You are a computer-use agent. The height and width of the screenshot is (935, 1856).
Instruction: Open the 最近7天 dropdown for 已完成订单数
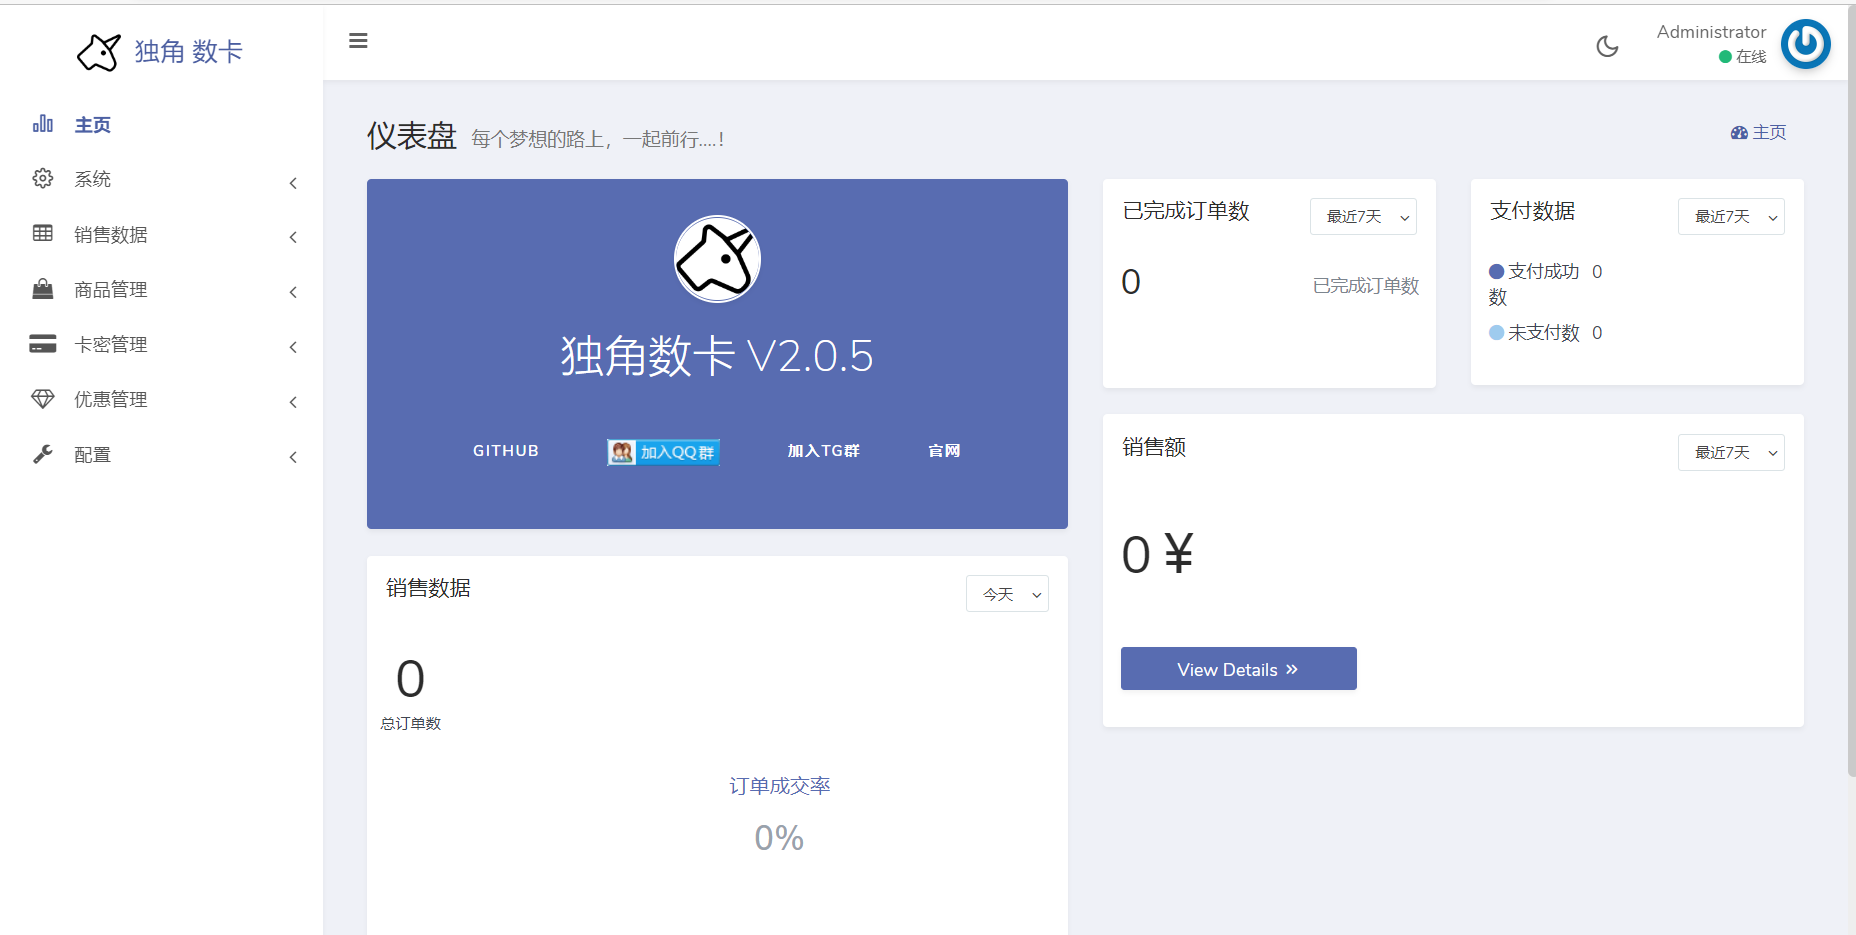point(1363,216)
